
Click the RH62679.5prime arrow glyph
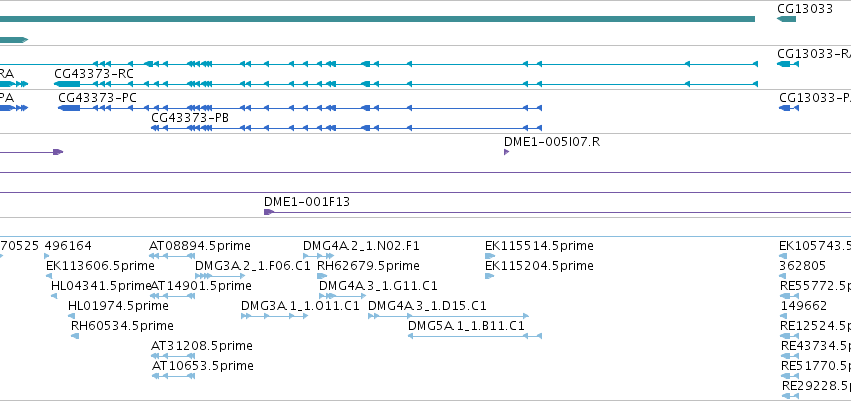pyautogui.click(x=322, y=276)
